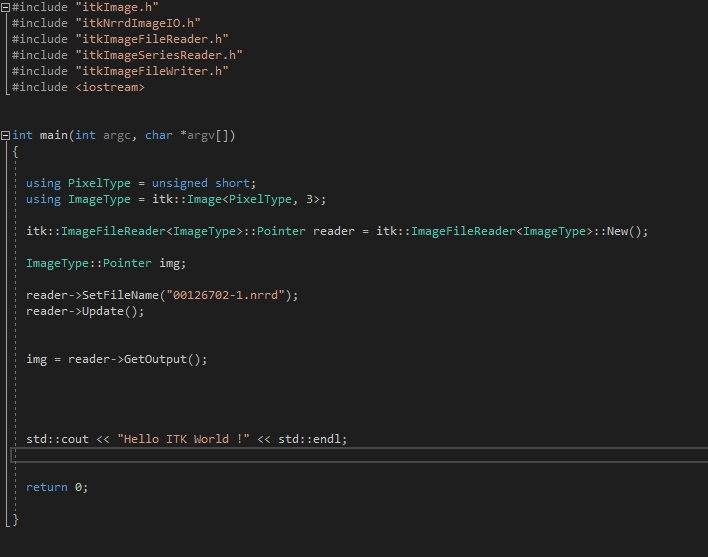Click the closing brace of main
Image resolution: width=708 pixels, height=557 pixels.
15,519
